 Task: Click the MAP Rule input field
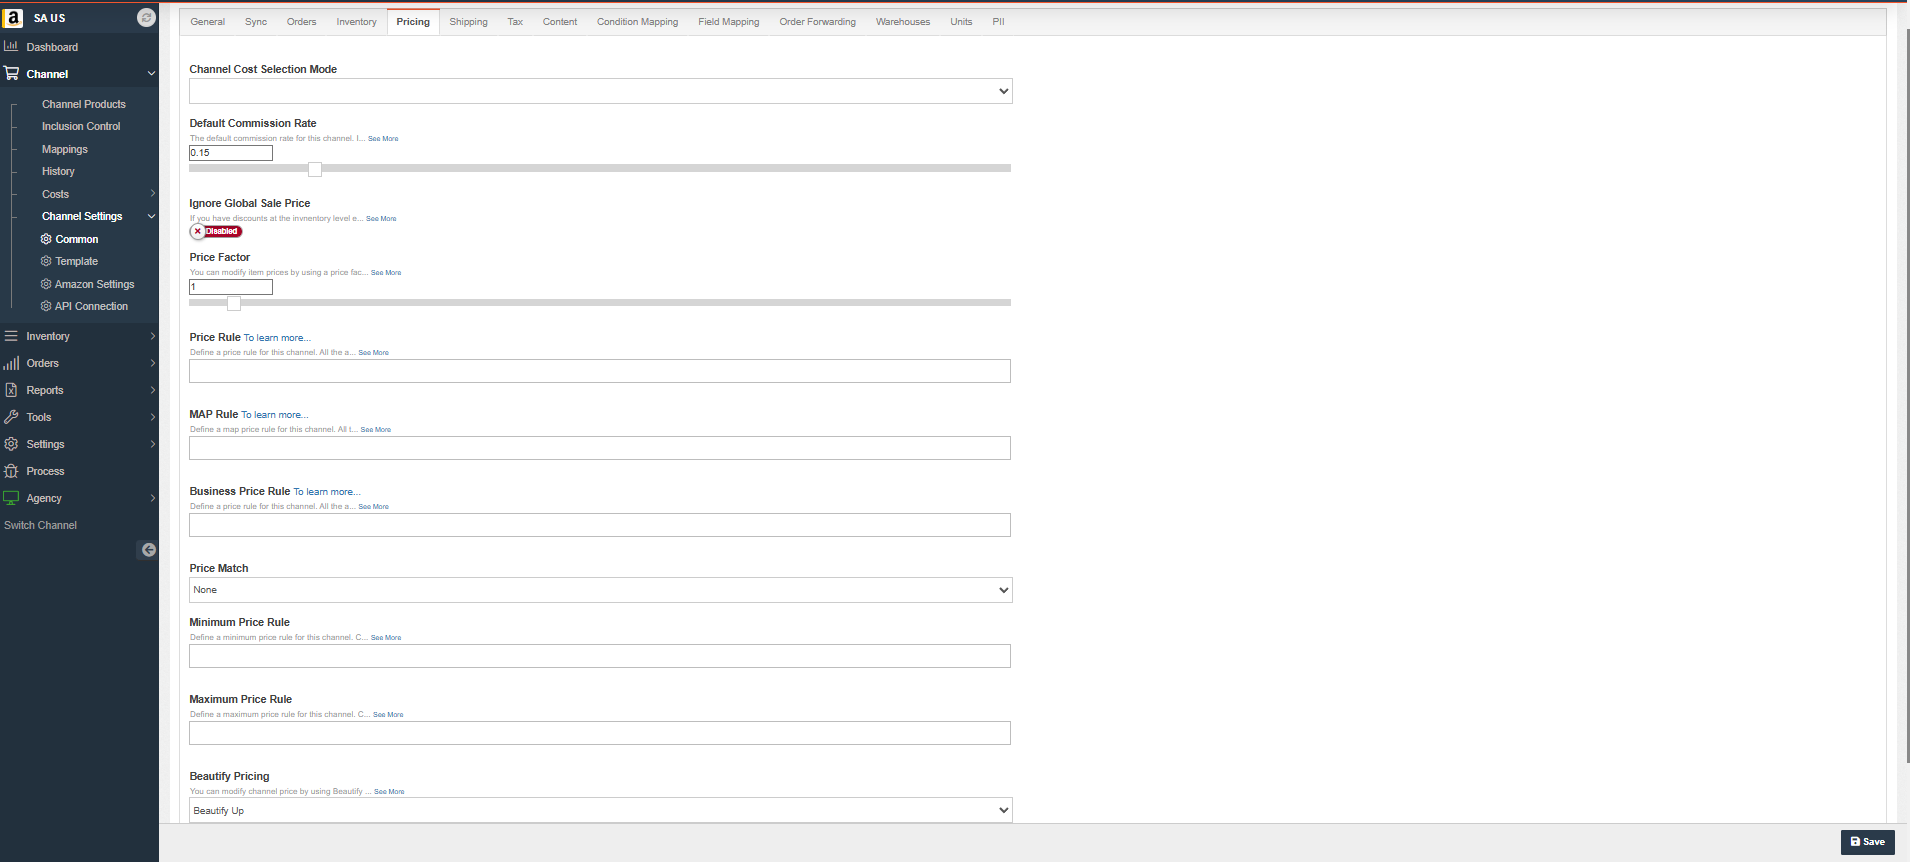pyautogui.click(x=600, y=448)
